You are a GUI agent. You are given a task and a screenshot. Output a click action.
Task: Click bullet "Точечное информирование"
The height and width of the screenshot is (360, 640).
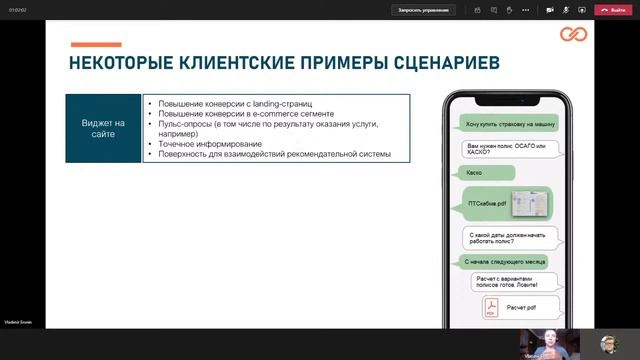tap(210, 144)
